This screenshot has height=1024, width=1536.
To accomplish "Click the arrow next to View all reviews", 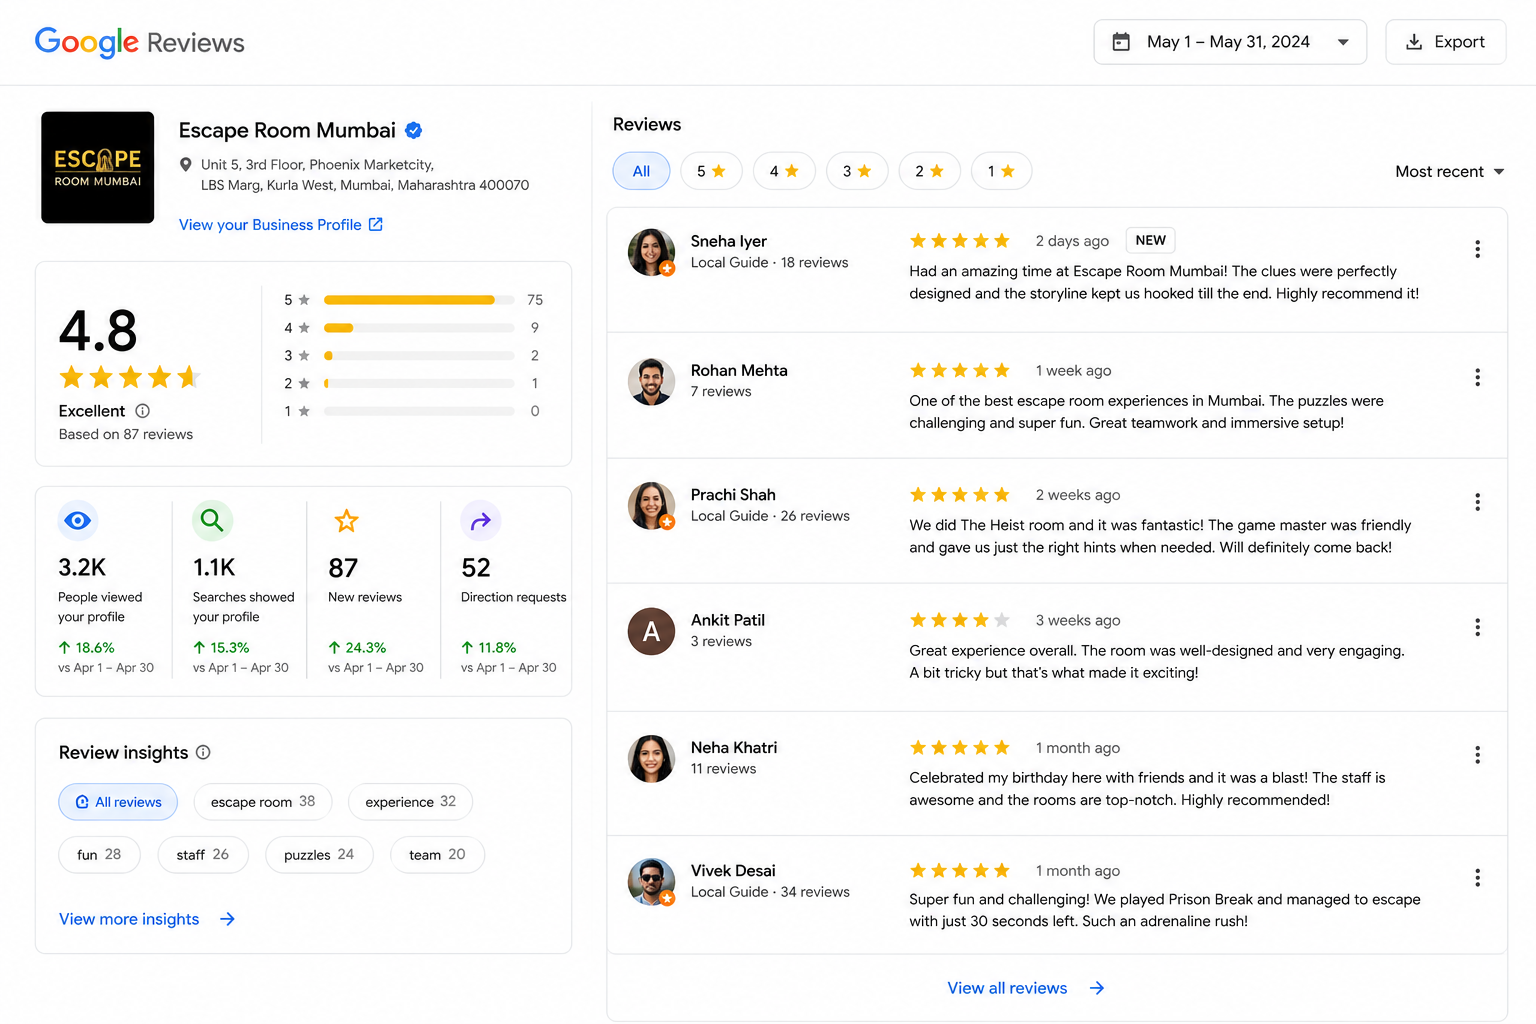I will coord(1097,988).
